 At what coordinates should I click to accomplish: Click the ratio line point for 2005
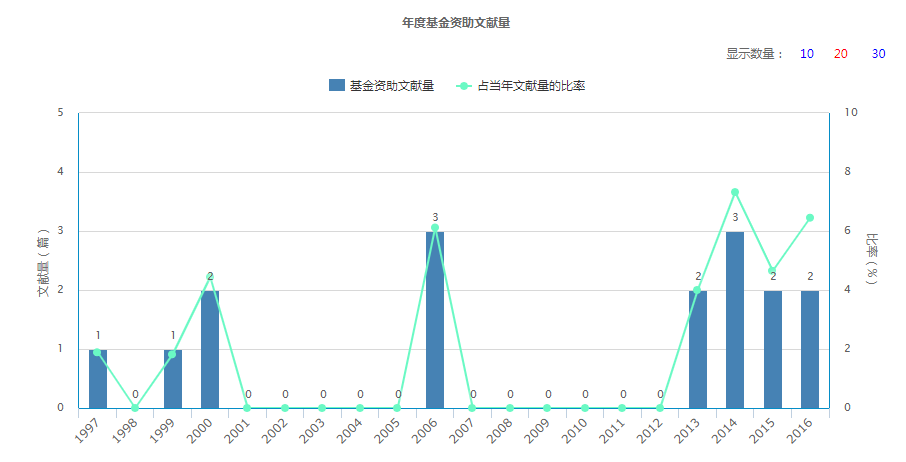click(x=397, y=408)
